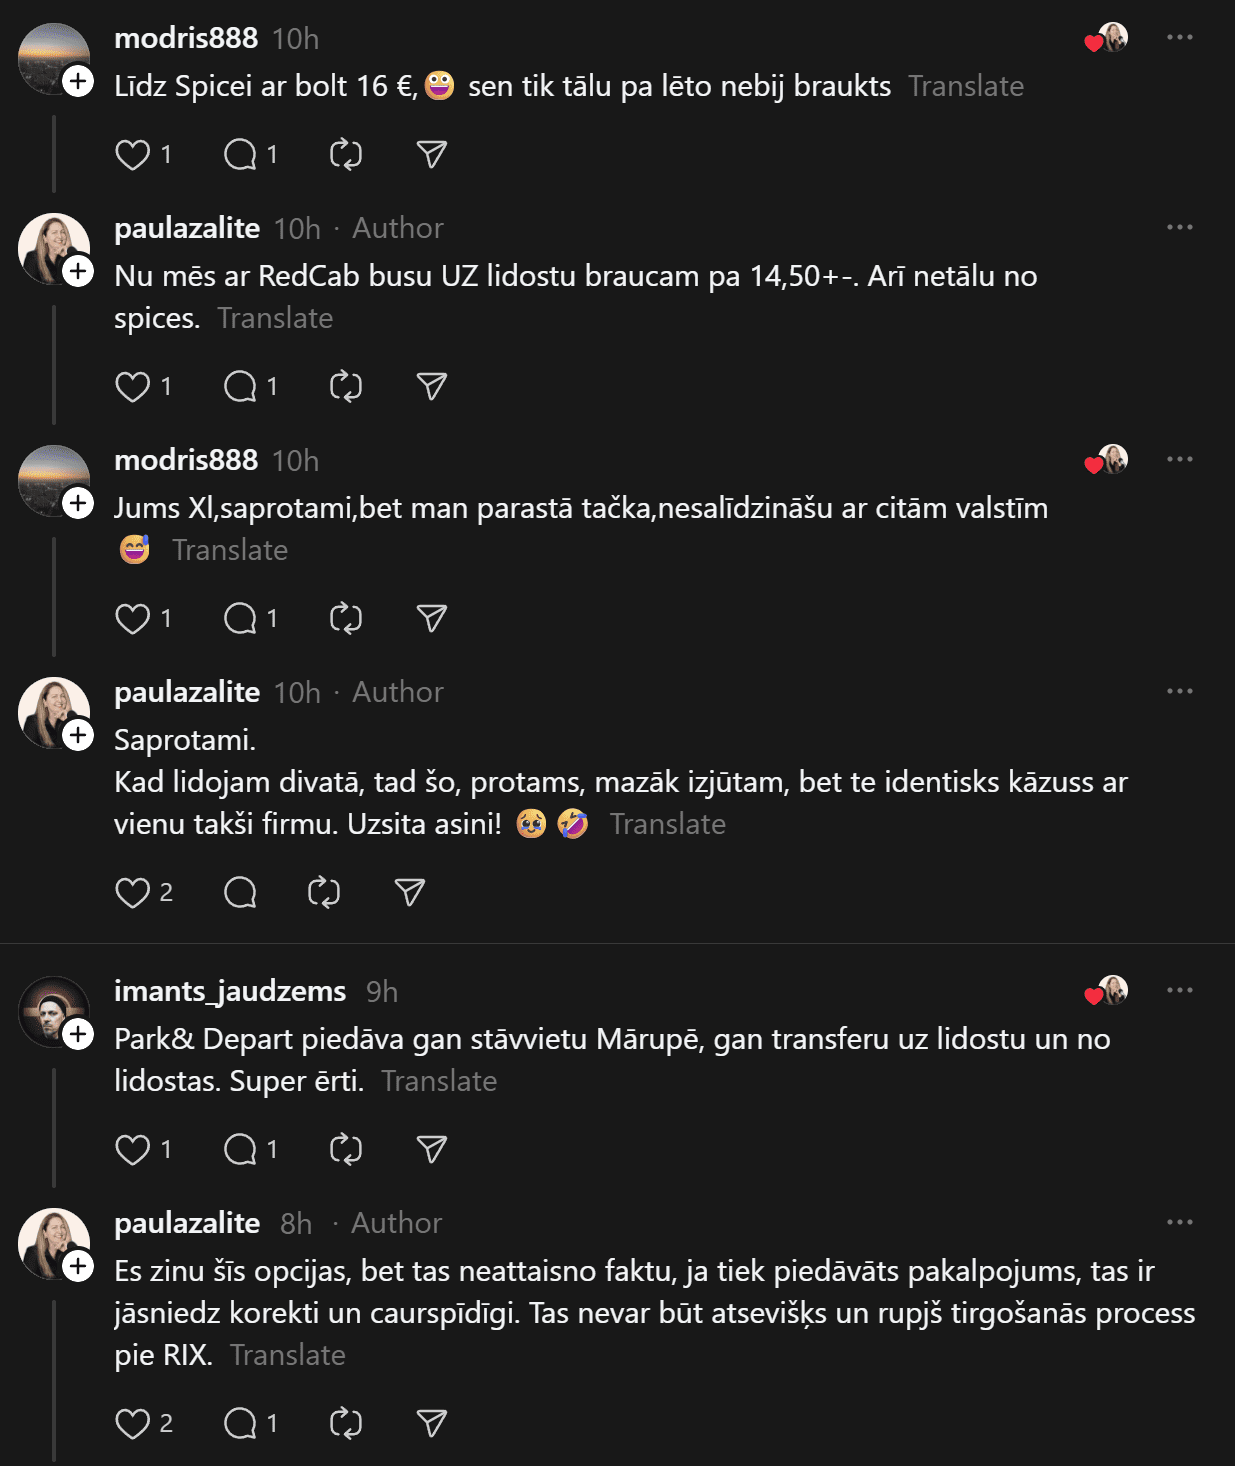Viewport: 1235px width, 1466px height.
Task: Share modris888's 'Jums Xl,saprotami' comment
Action: 431,619
